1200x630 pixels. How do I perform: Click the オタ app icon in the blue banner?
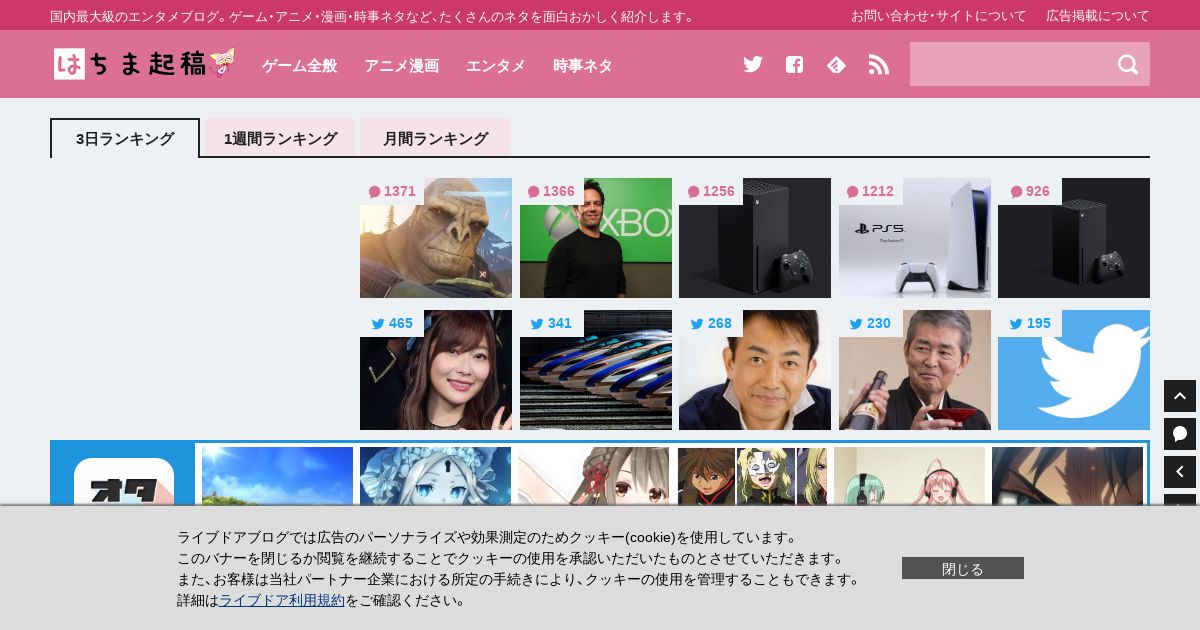(x=124, y=483)
